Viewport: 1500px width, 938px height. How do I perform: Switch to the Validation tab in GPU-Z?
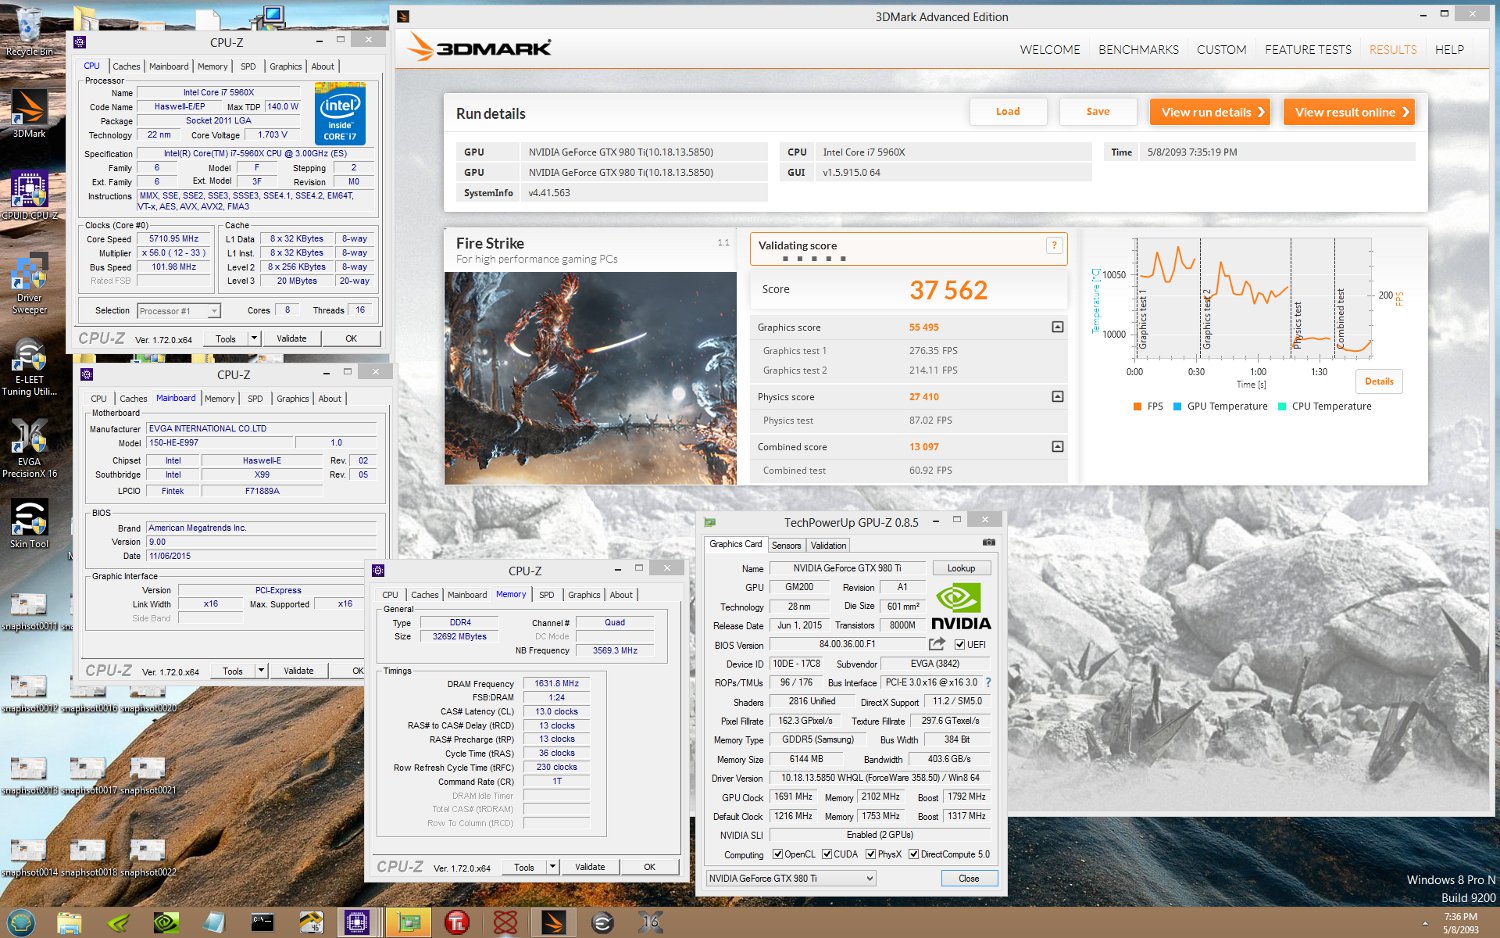[x=828, y=545]
